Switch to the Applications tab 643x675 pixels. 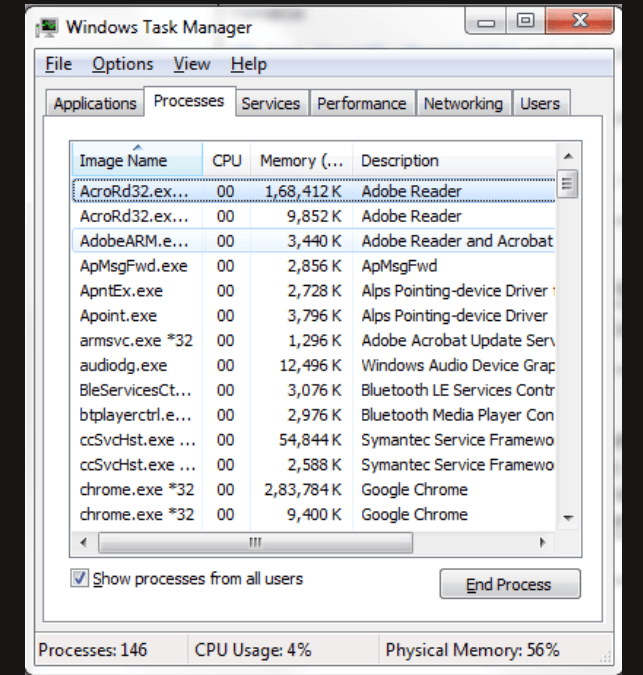click(95, 103)
